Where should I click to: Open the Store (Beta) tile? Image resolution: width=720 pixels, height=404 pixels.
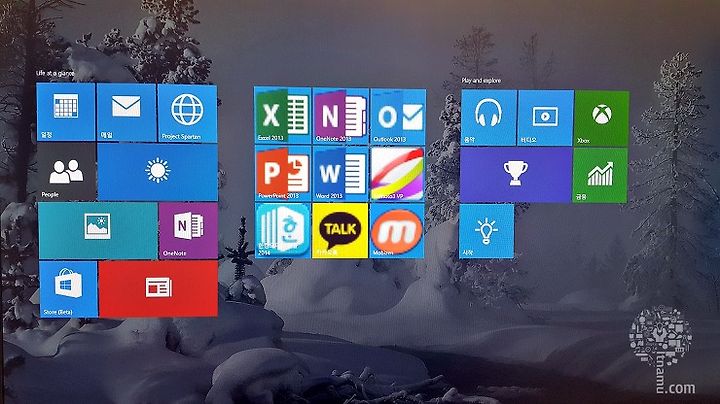tap(68, 289)
